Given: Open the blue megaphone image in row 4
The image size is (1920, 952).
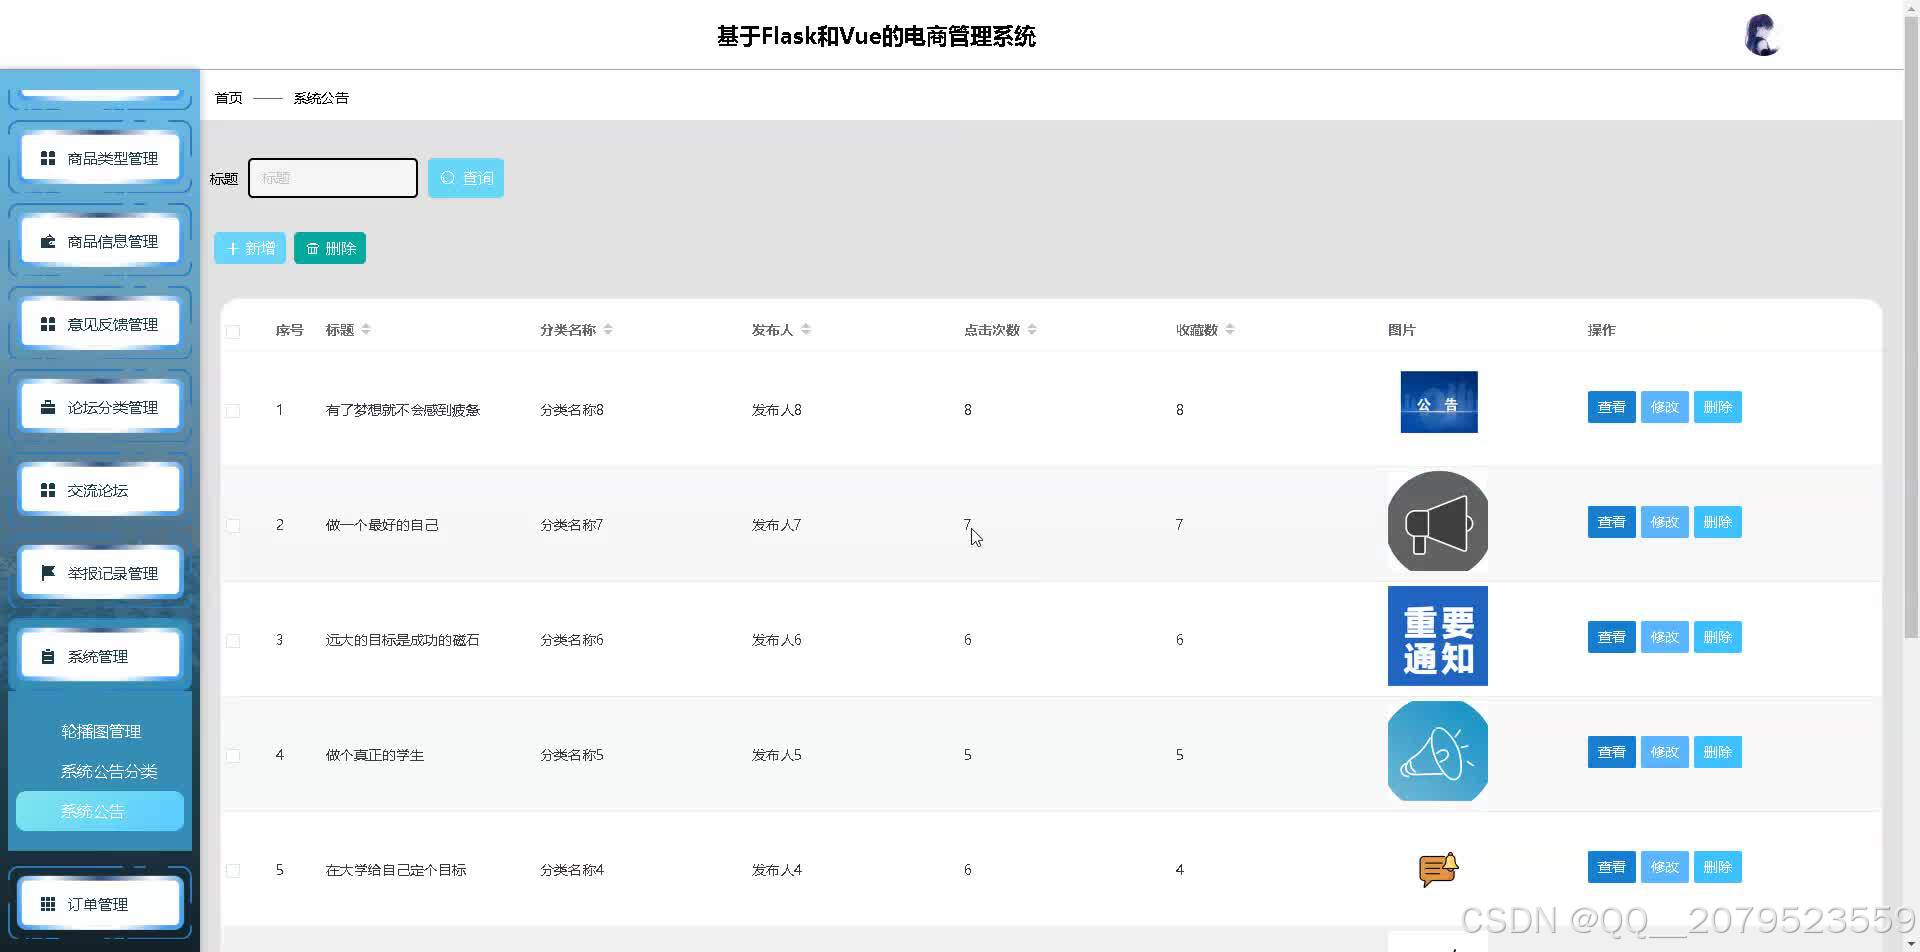Looking at the screenshot, I should [x=1438, y=751].
